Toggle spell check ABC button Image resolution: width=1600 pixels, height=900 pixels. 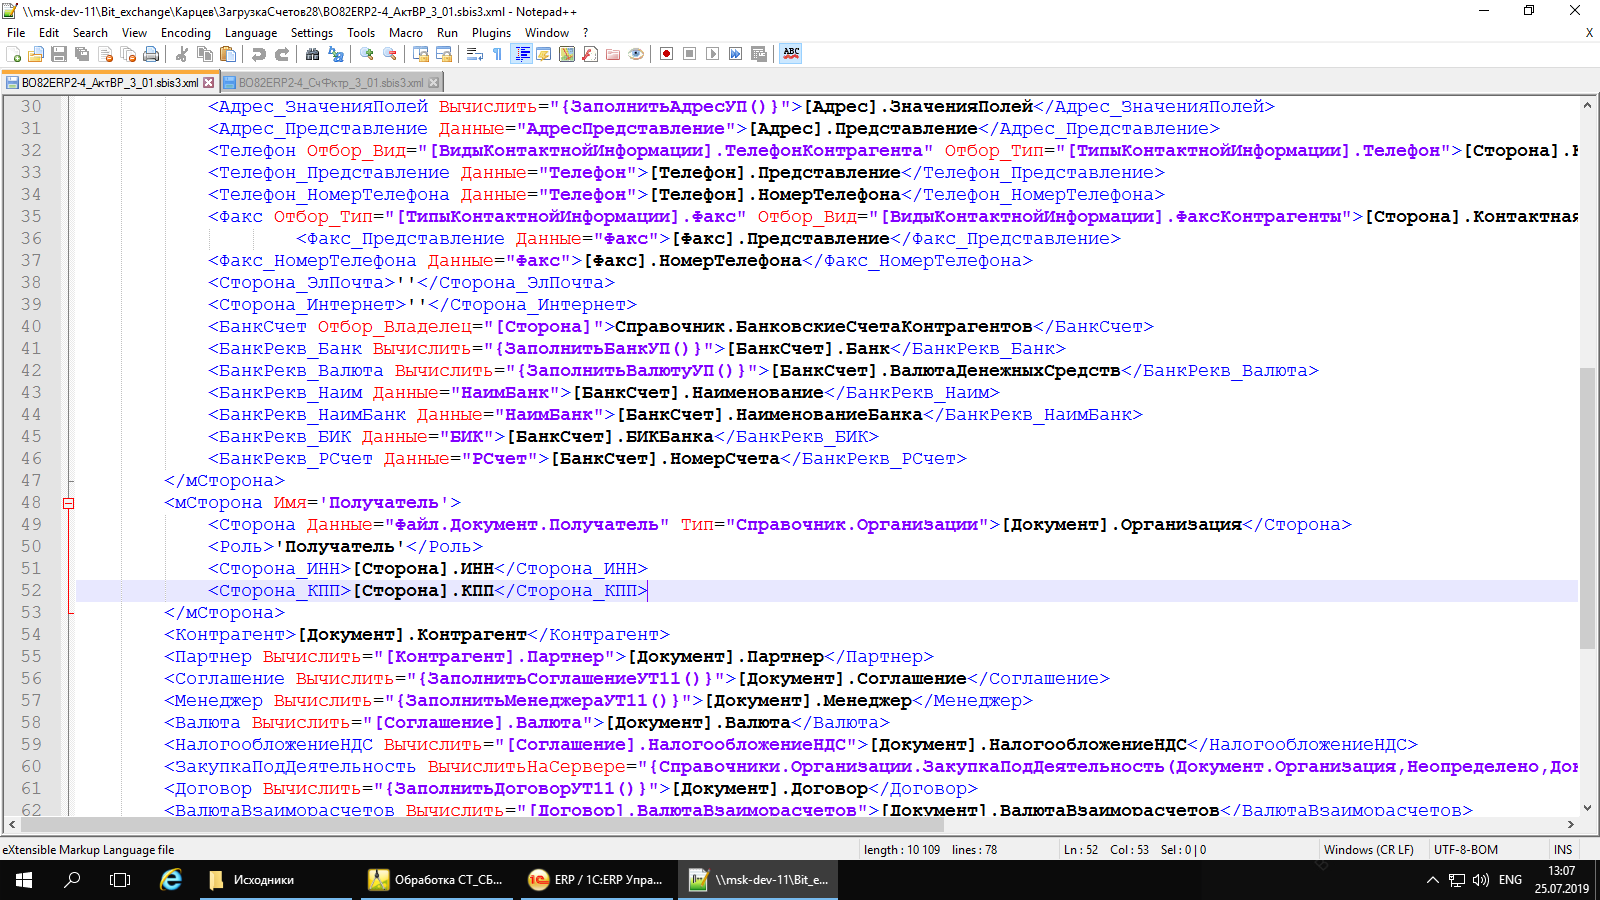[x=791, y=54]
